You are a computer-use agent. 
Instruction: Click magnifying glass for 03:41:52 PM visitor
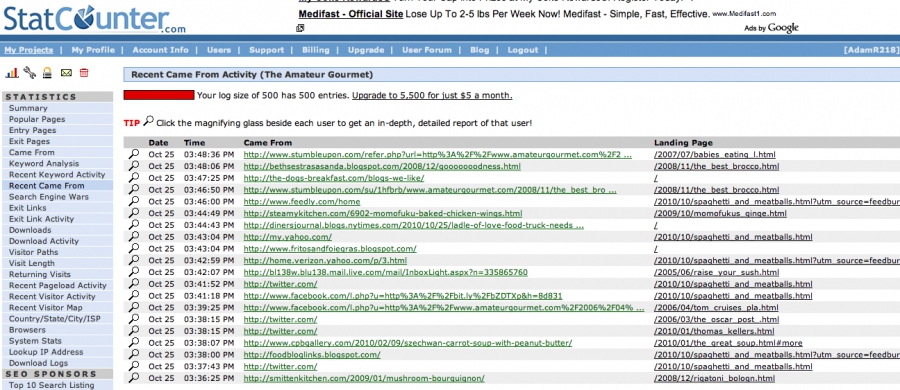point(134,284)
